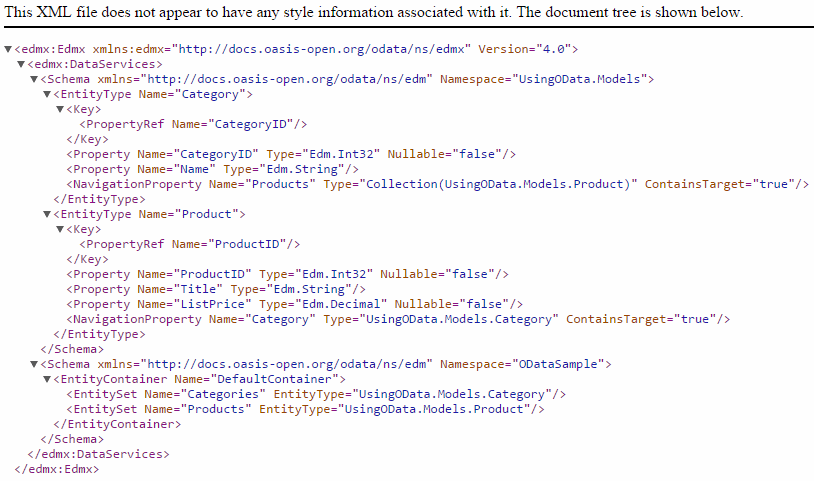
Task: Click the no style information notice text
Action: [x=374, y=13]
